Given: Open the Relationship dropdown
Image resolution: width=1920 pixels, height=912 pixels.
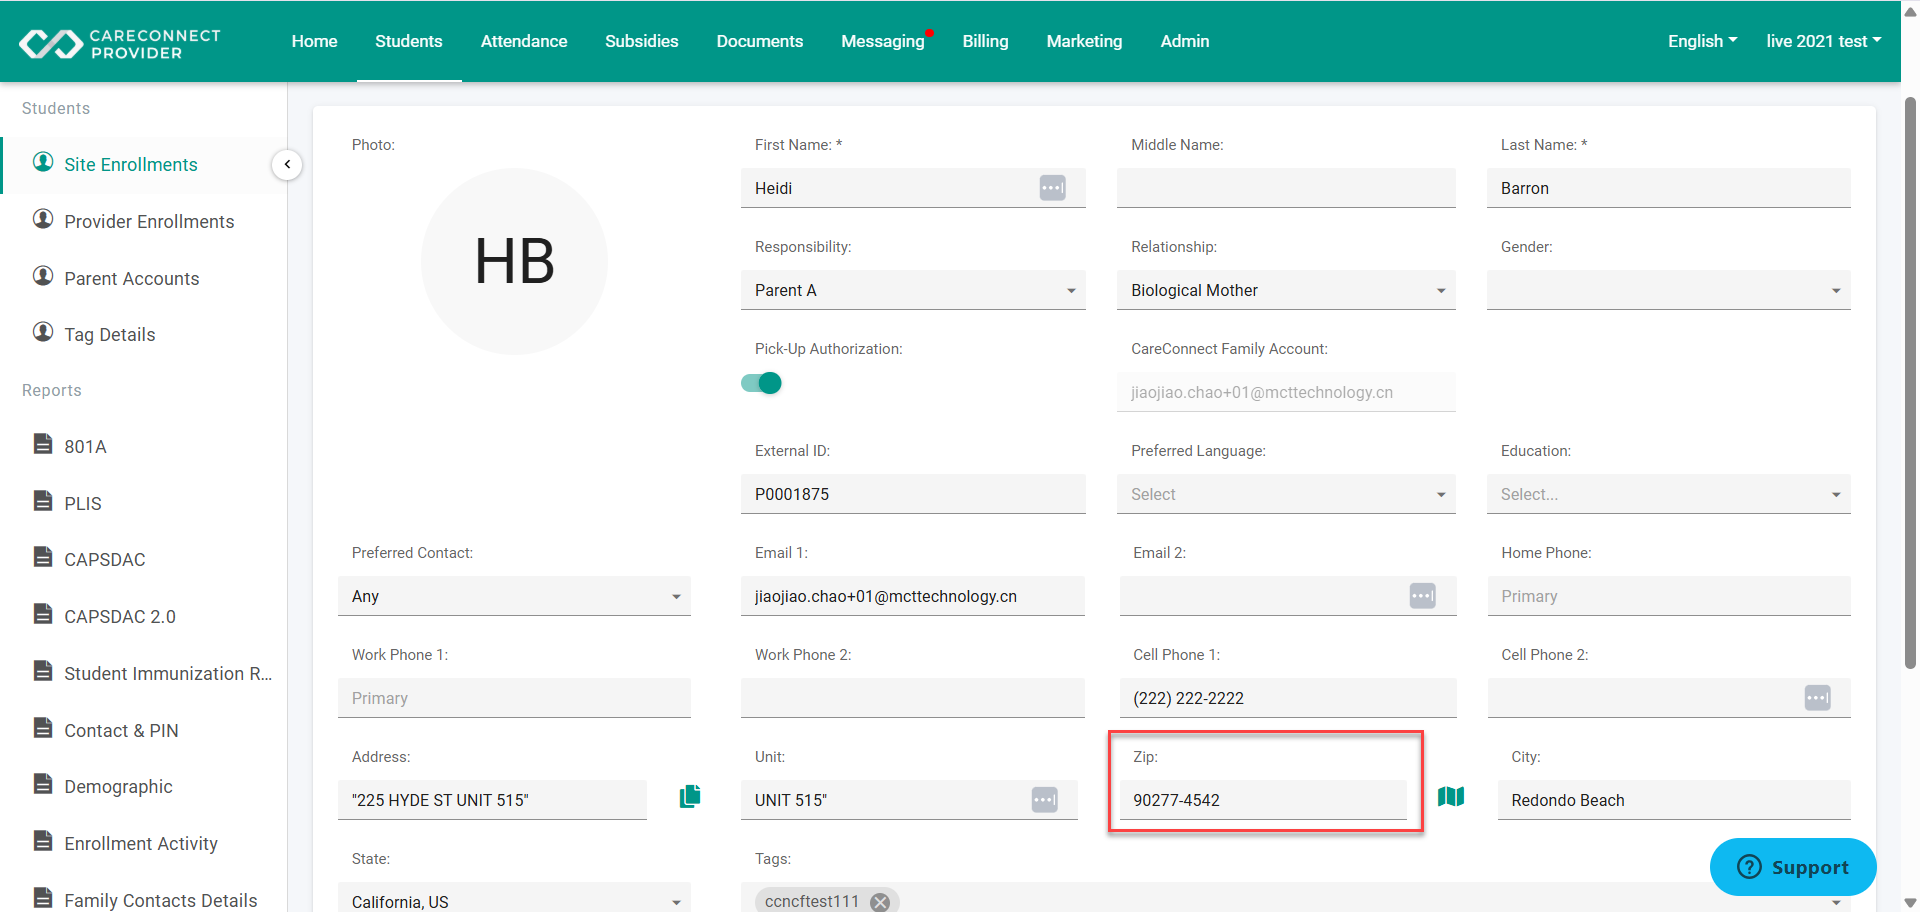Looking at the screenshot, I should (x=1286, y=290).
